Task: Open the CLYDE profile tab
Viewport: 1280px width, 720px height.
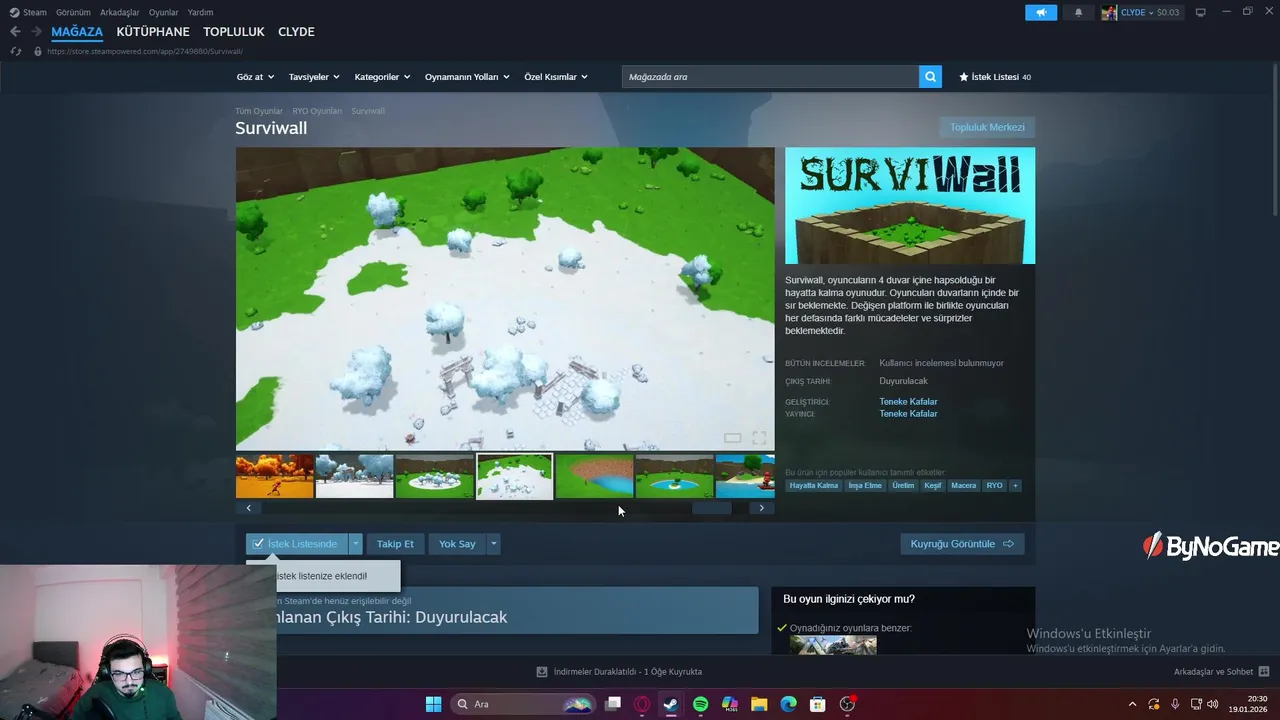Action: 296,32
